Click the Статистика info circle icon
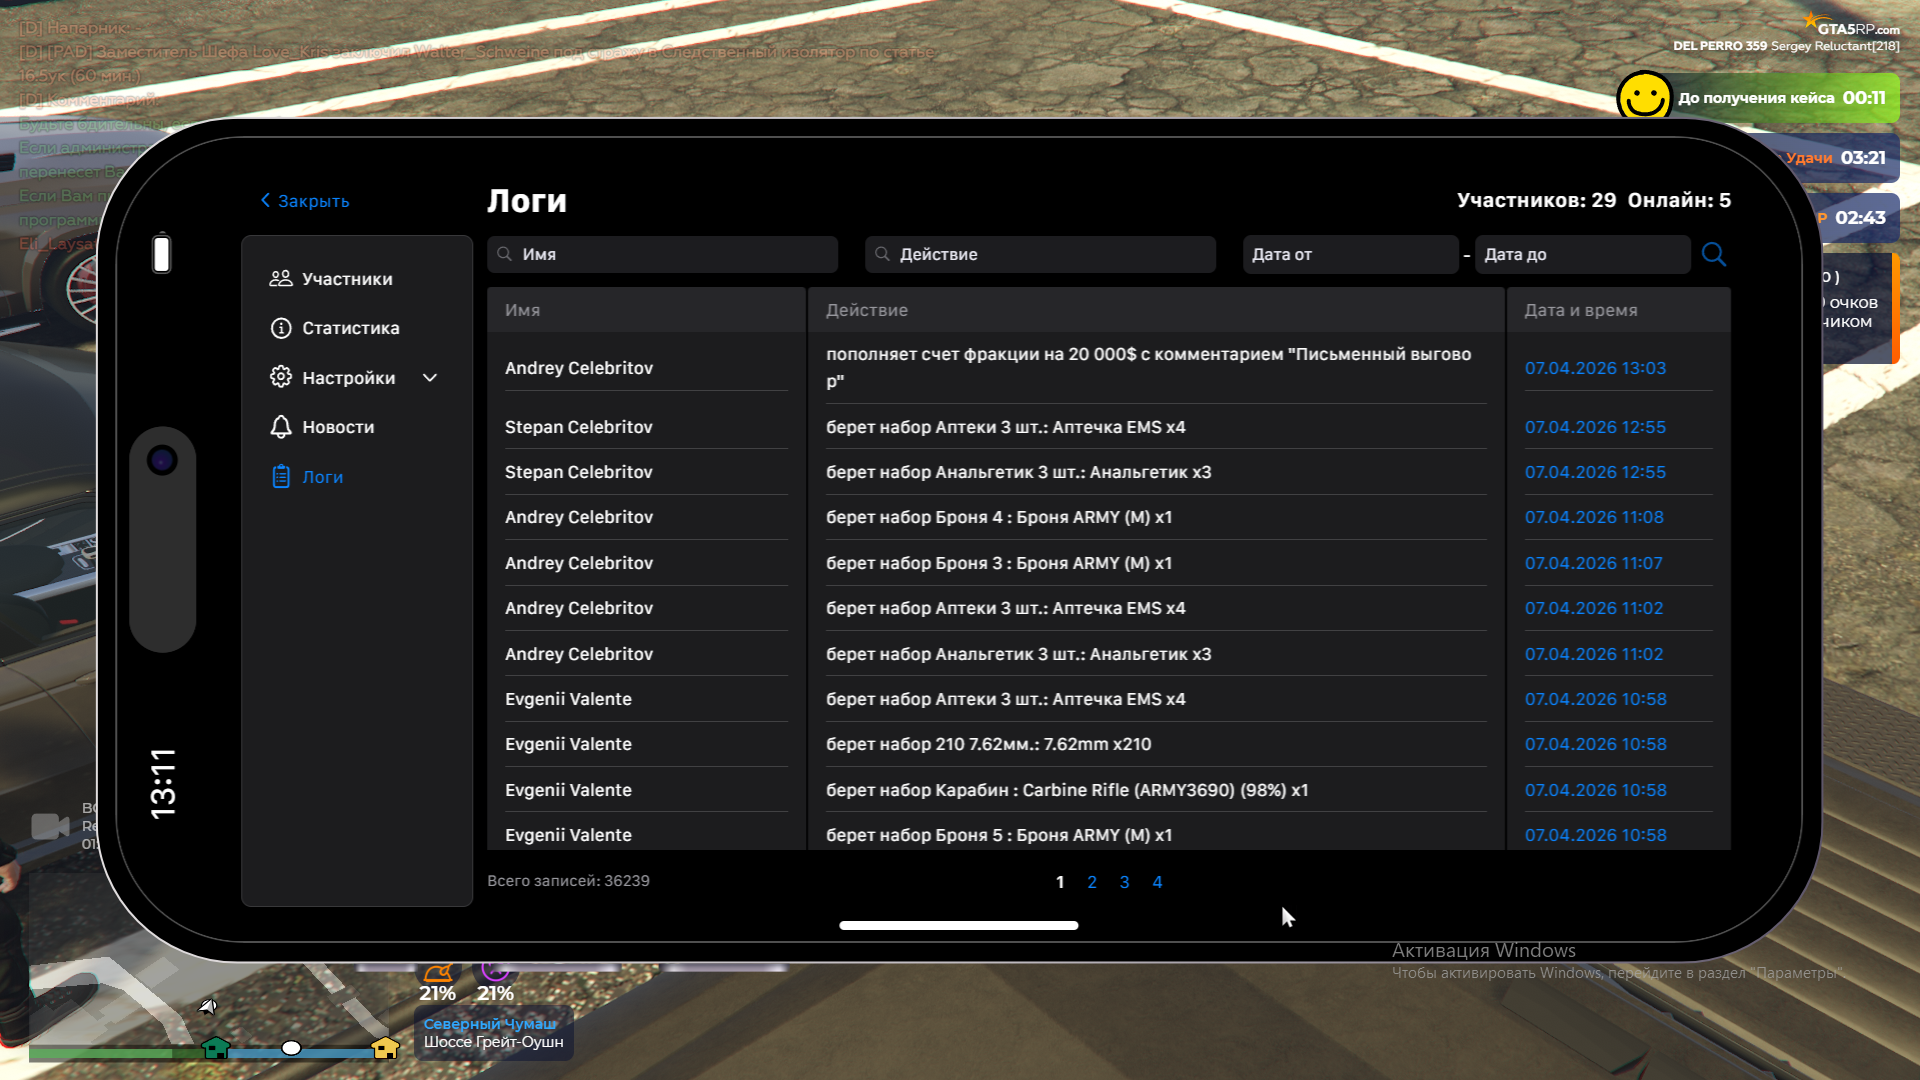This screenshot has height=1080, width=1920. coord(281,328)
